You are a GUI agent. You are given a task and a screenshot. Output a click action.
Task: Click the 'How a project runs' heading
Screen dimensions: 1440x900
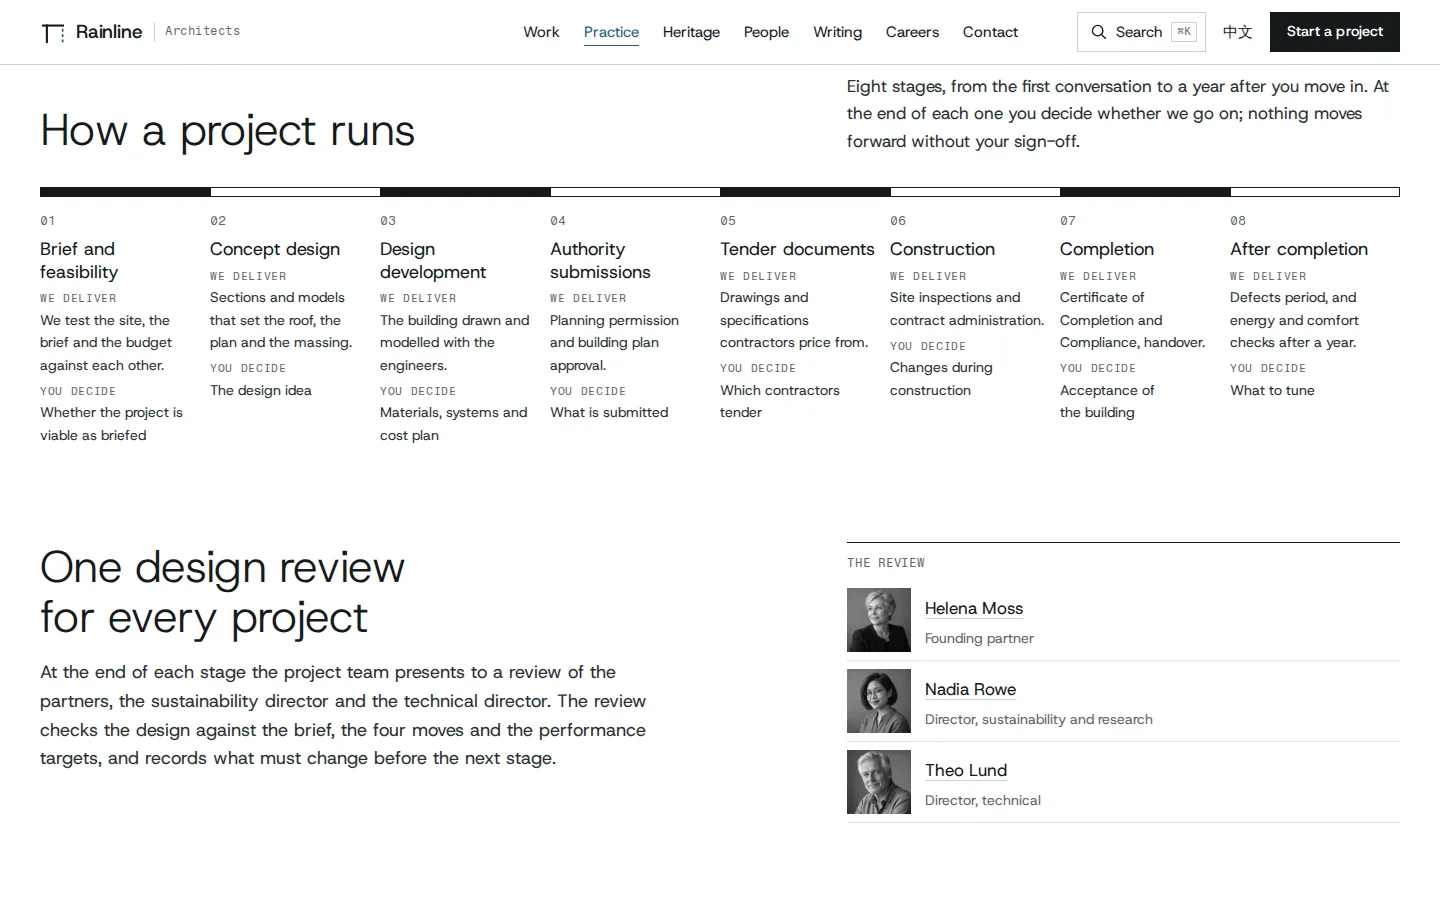point(227,131)
